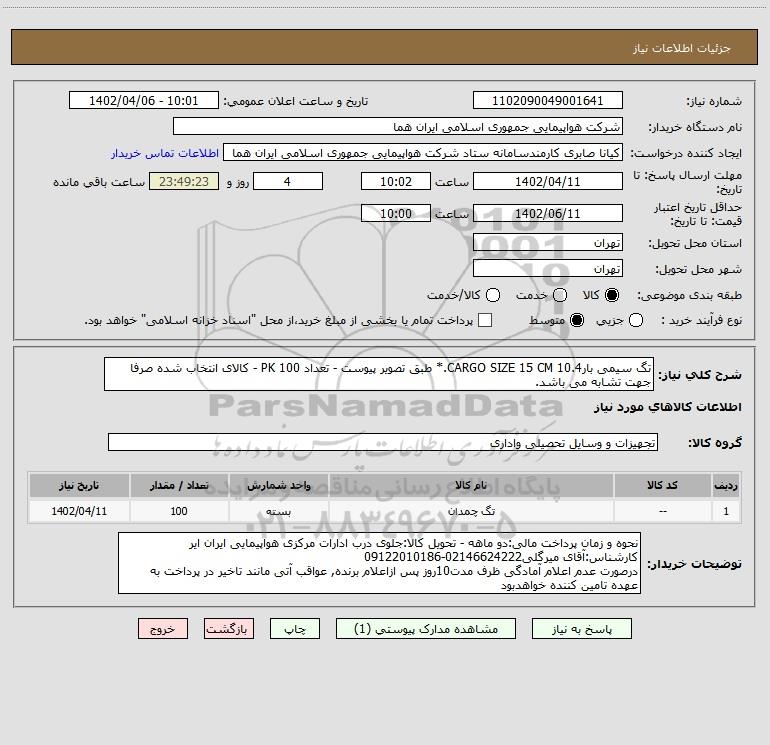Click the استان محل تحویل field
Screen dimensions: 770x745
547,243
